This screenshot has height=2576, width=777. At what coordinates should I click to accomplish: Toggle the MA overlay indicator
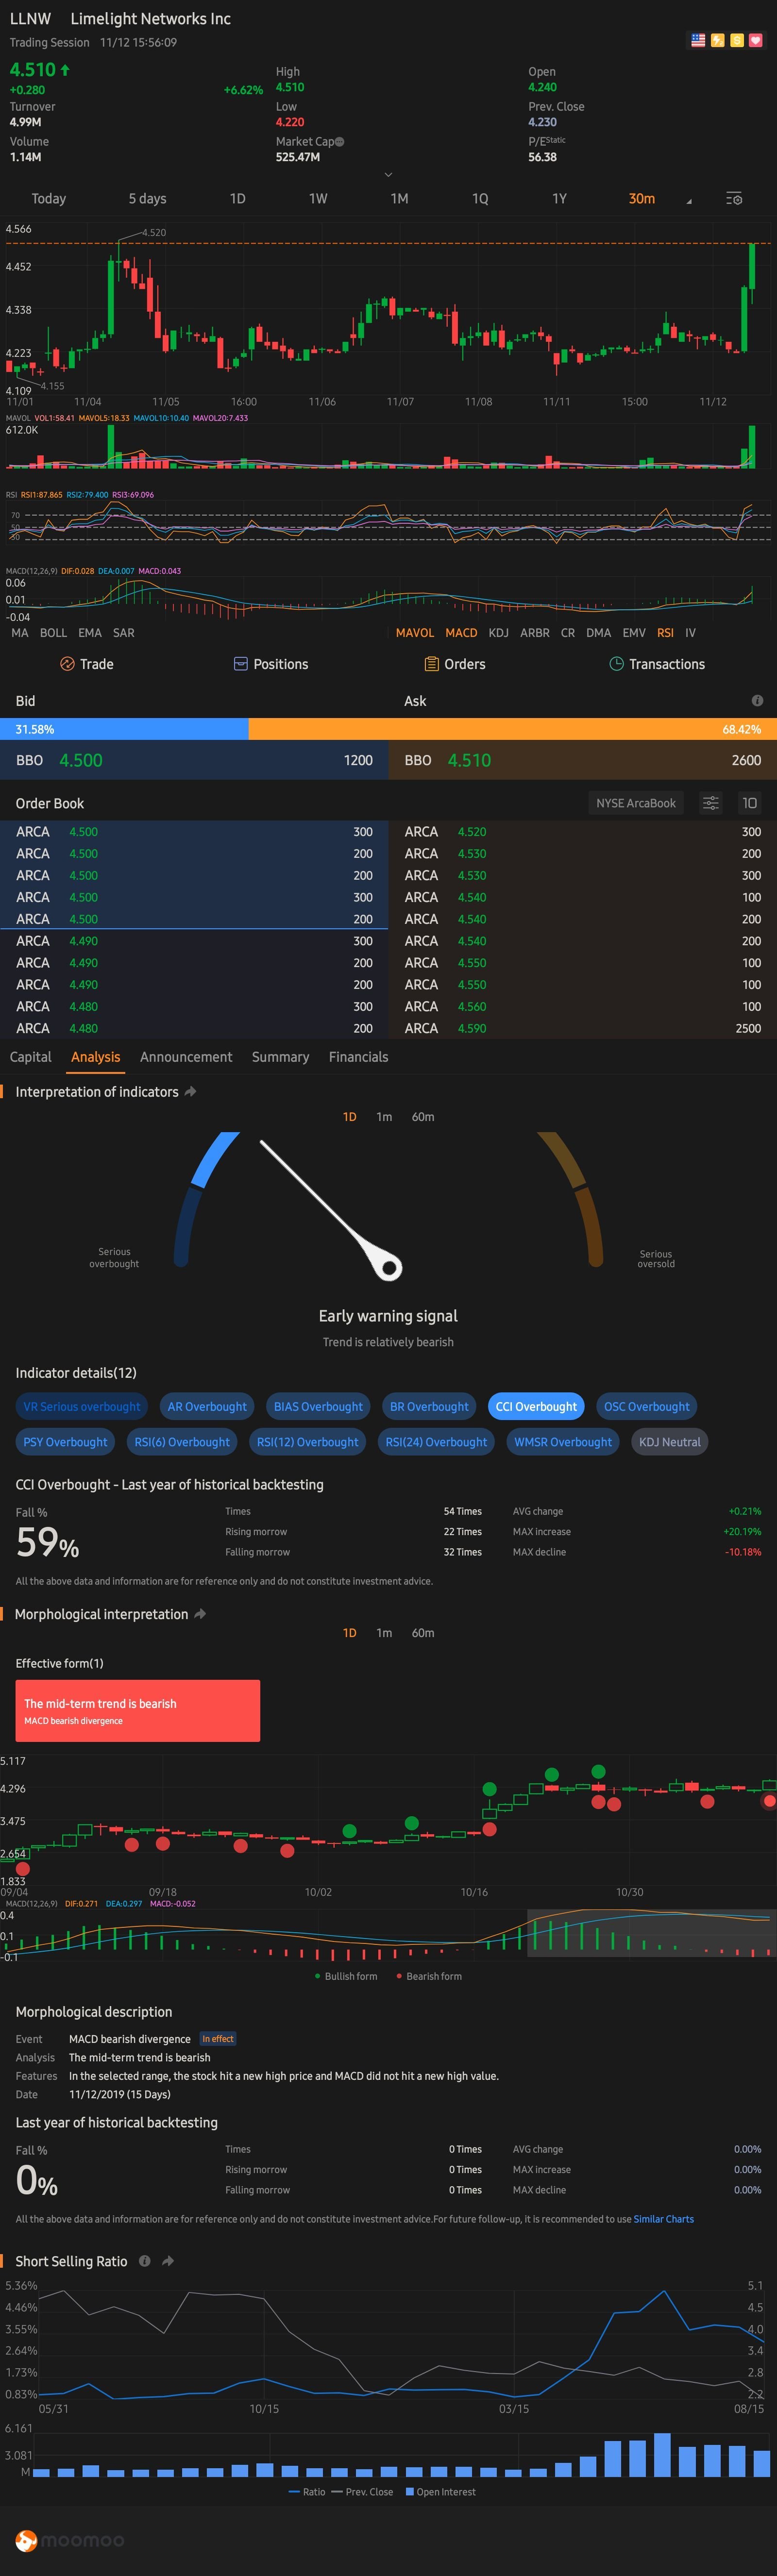[x=20, y=633]
